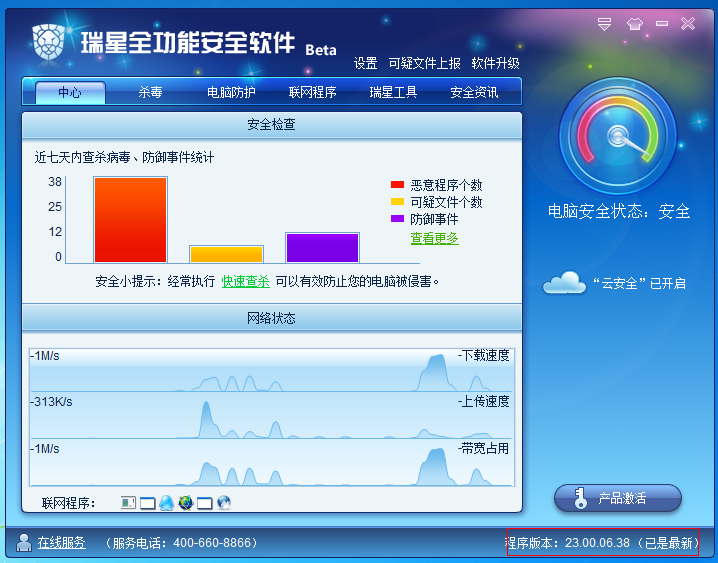Click the 38 value on the chart axis

(55, 182)
